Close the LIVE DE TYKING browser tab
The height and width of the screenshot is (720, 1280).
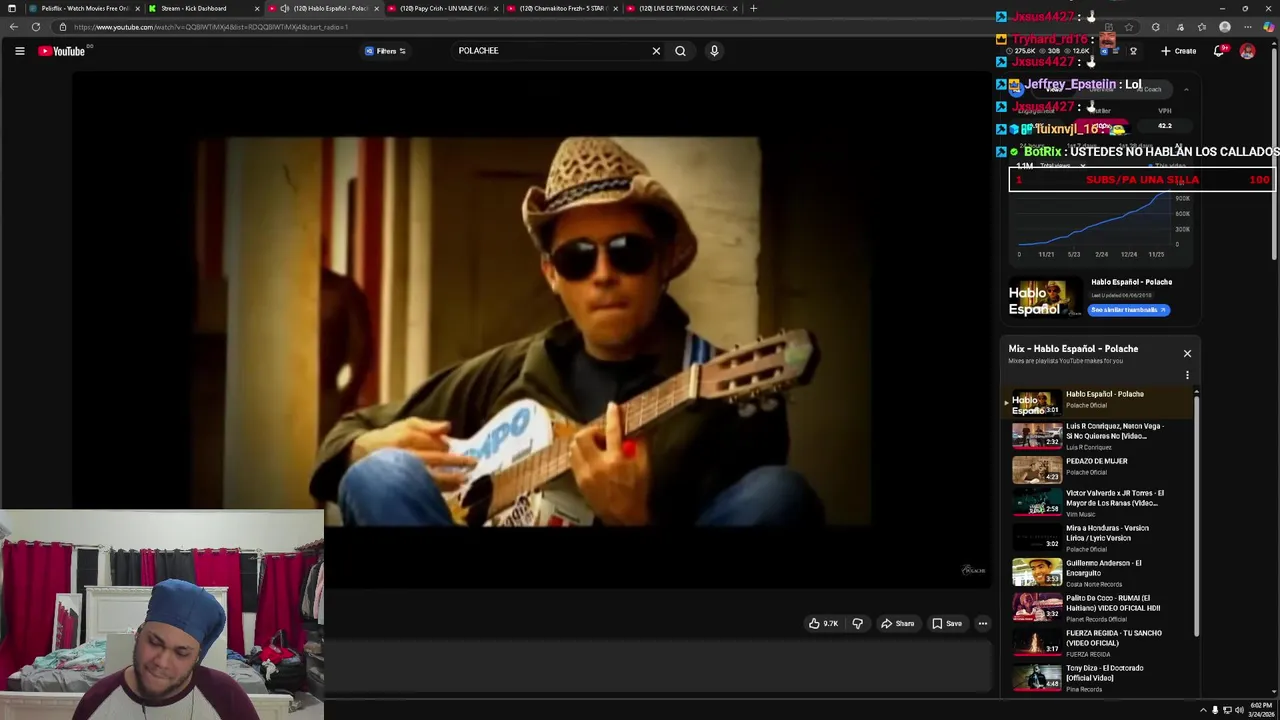735,8
